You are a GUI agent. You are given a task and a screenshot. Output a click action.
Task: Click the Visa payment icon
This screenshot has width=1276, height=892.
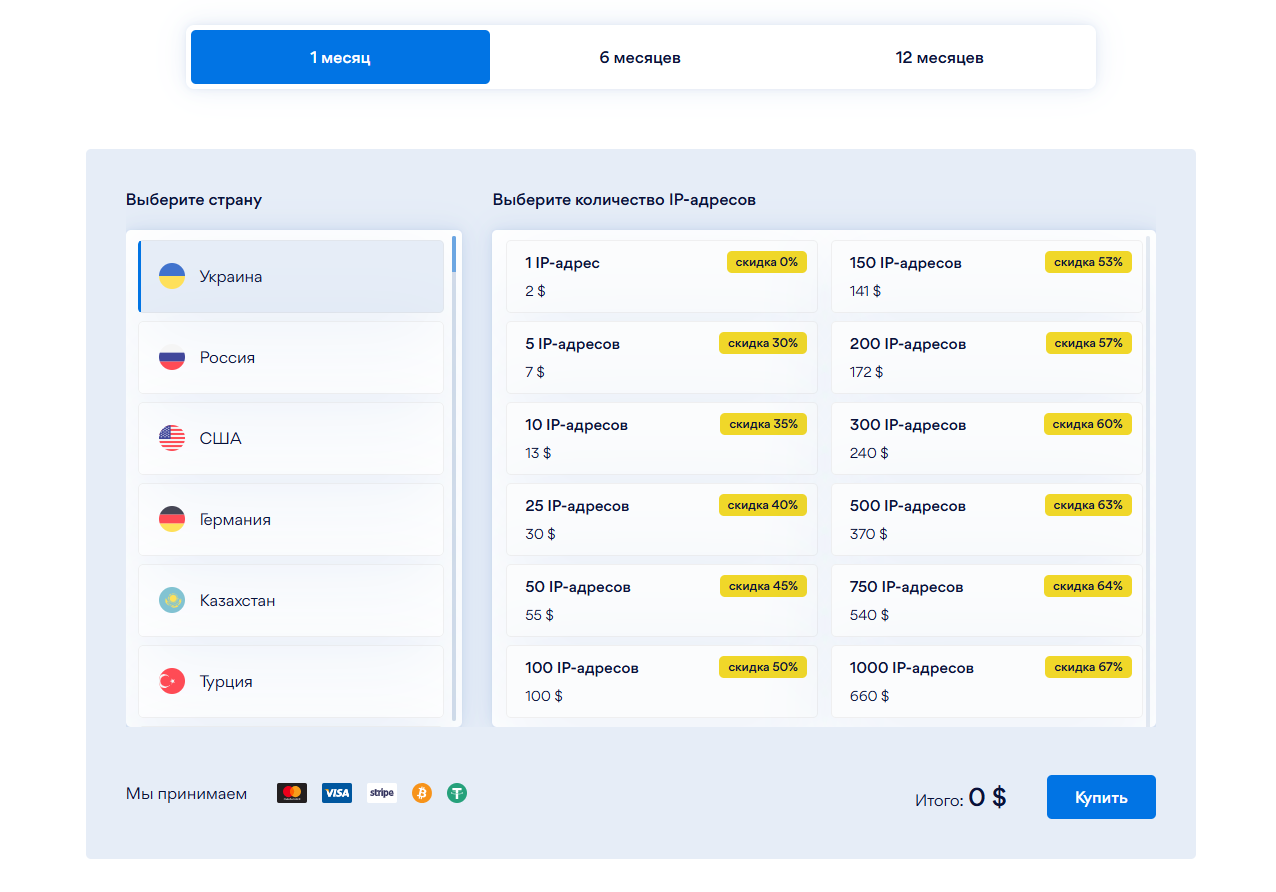click(x=337, y=793)
